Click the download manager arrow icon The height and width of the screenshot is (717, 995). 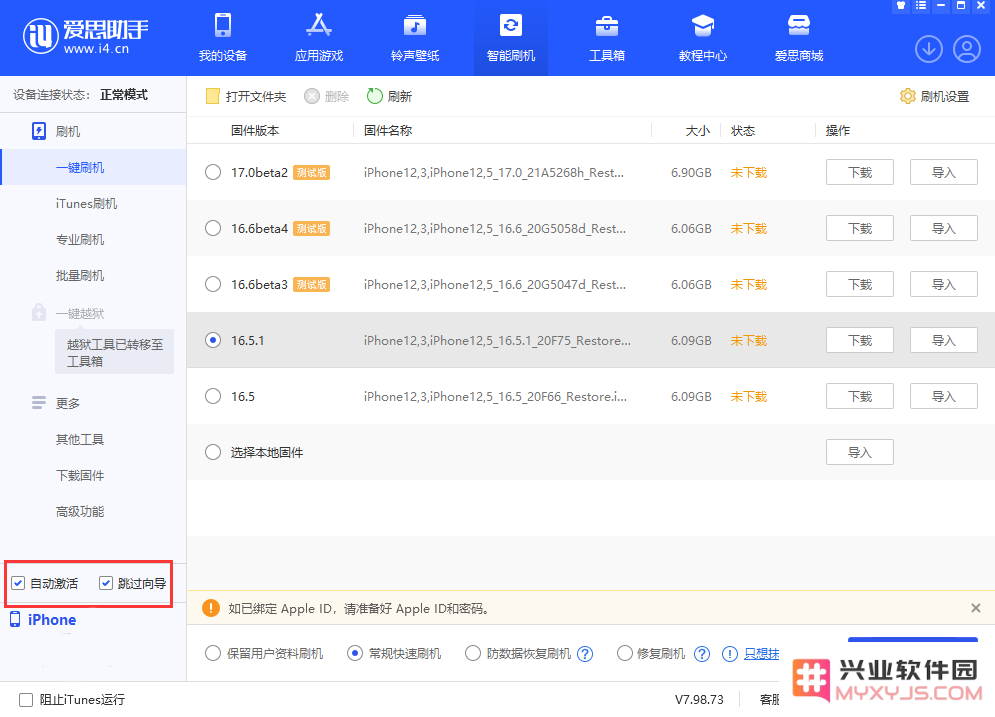pyautogui.click(x=928, y=49)
